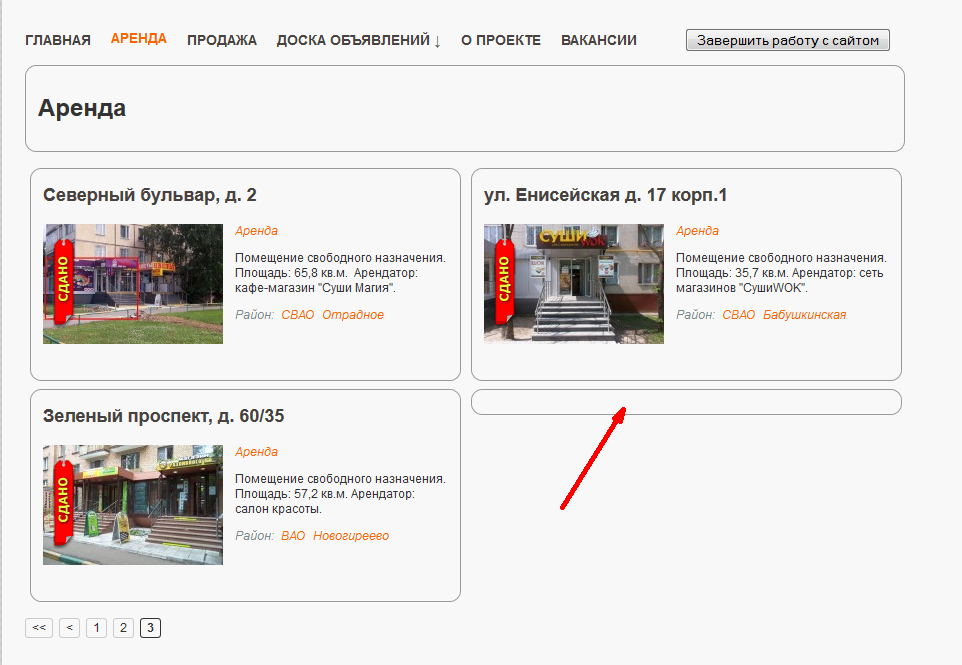Open the ул. Енисейская д. 17 listing title

click(x=605, y=195)
